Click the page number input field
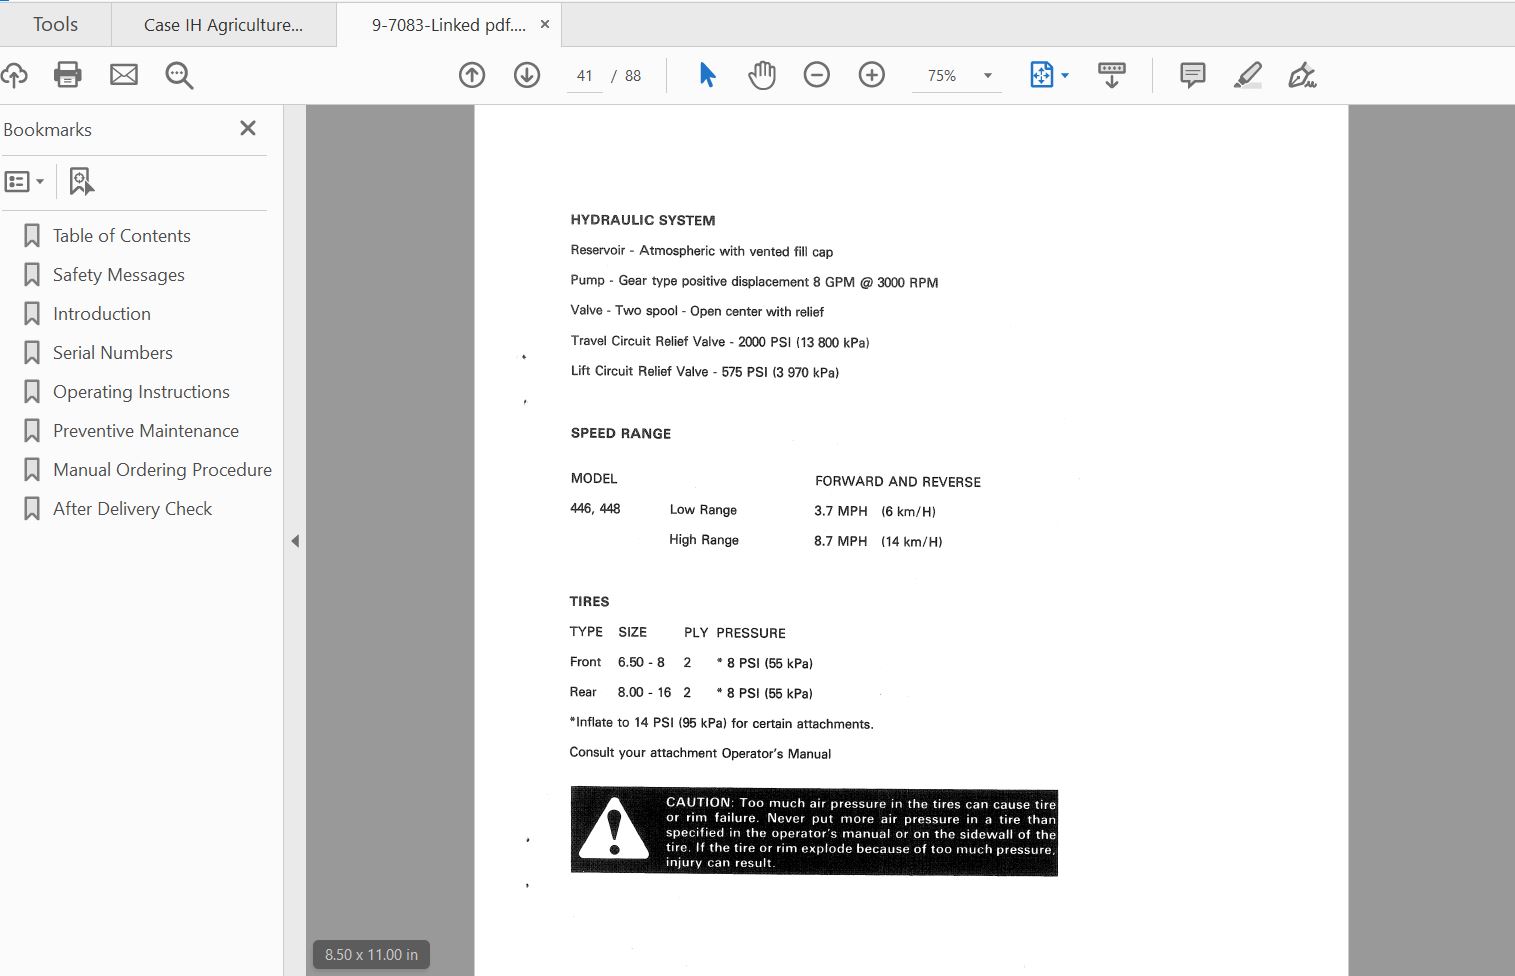The width and height of the screenshot is (1515, 976). pos(585,76)
